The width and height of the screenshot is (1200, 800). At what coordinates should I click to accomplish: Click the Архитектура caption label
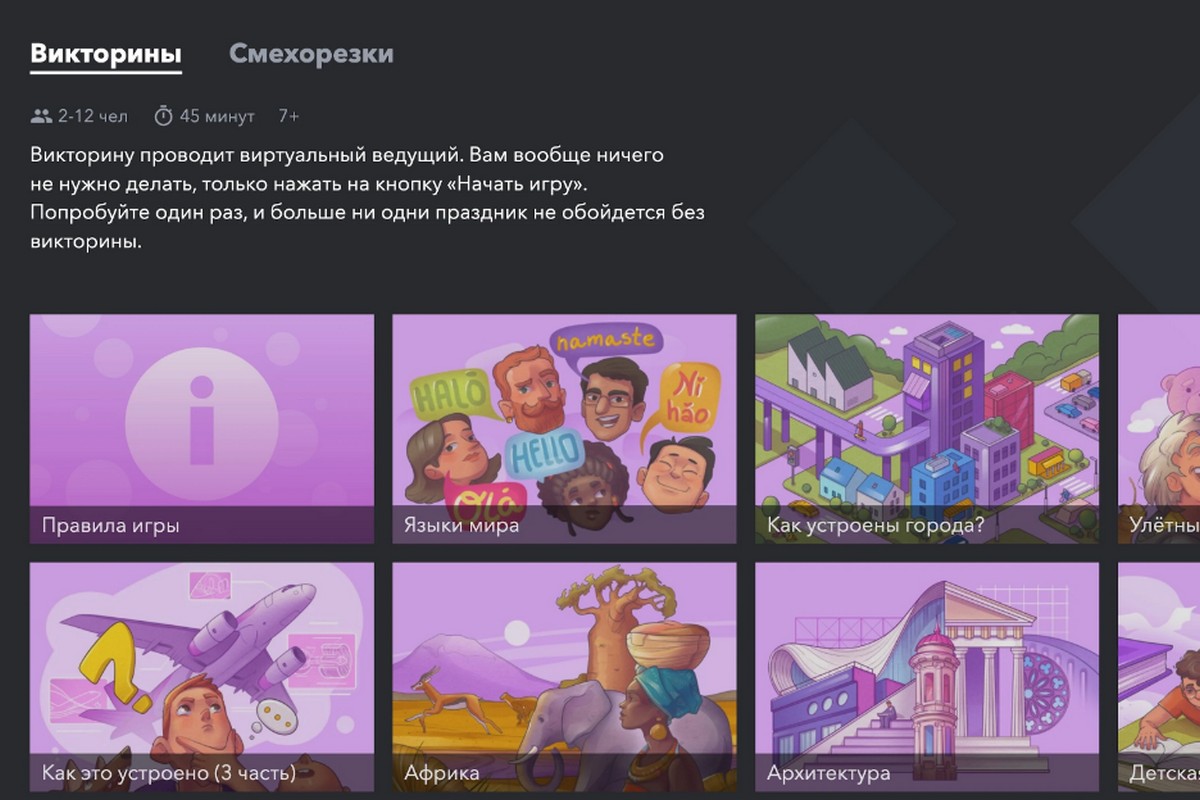(828, 773)
